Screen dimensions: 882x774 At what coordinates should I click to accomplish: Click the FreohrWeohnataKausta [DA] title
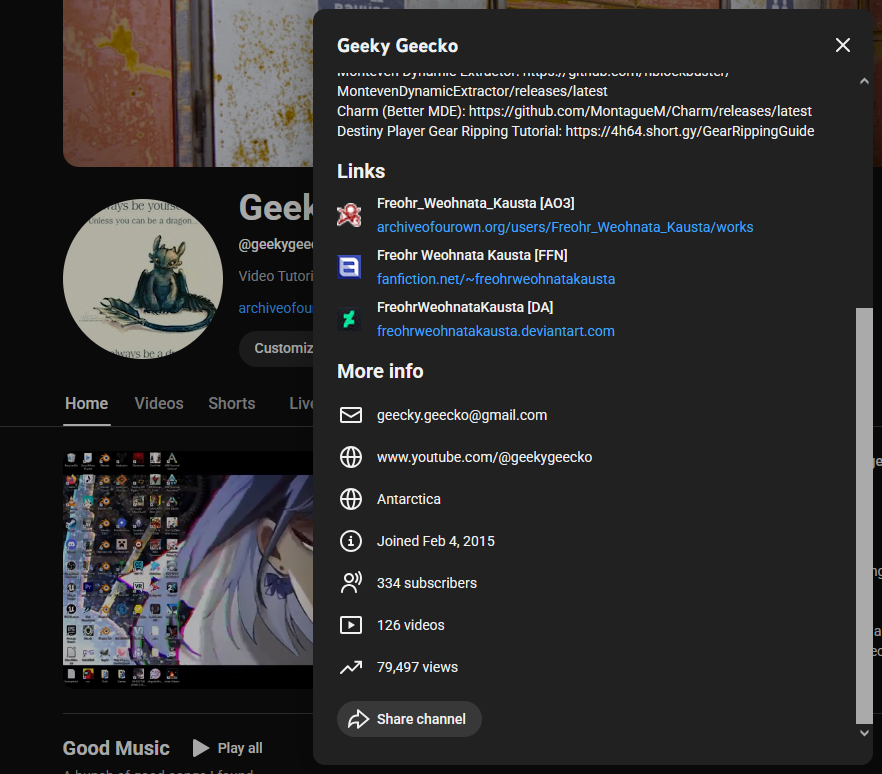(x=465, y=307)
